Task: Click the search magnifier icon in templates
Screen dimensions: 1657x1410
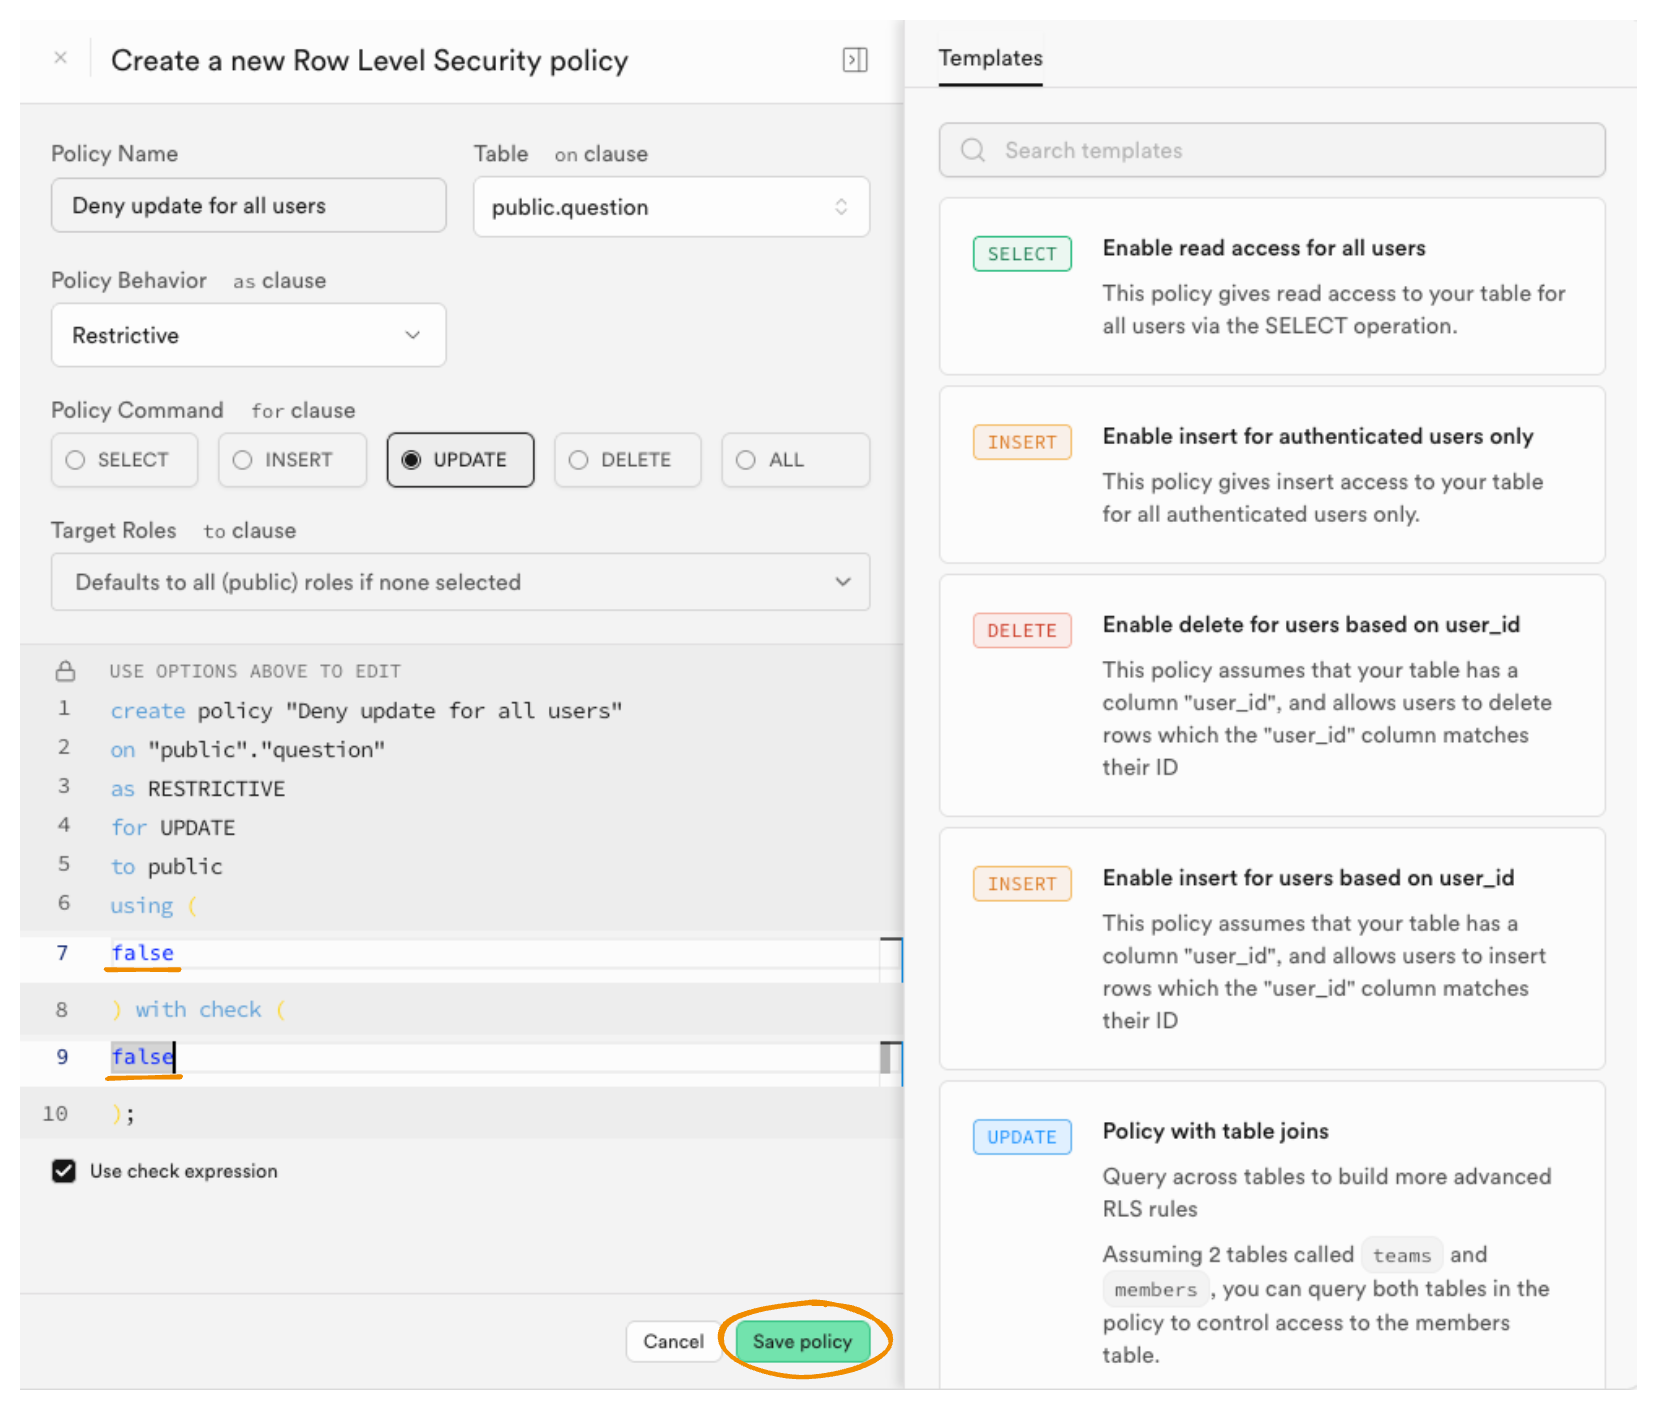Action: pyautogui.click(x=972, y=150)
